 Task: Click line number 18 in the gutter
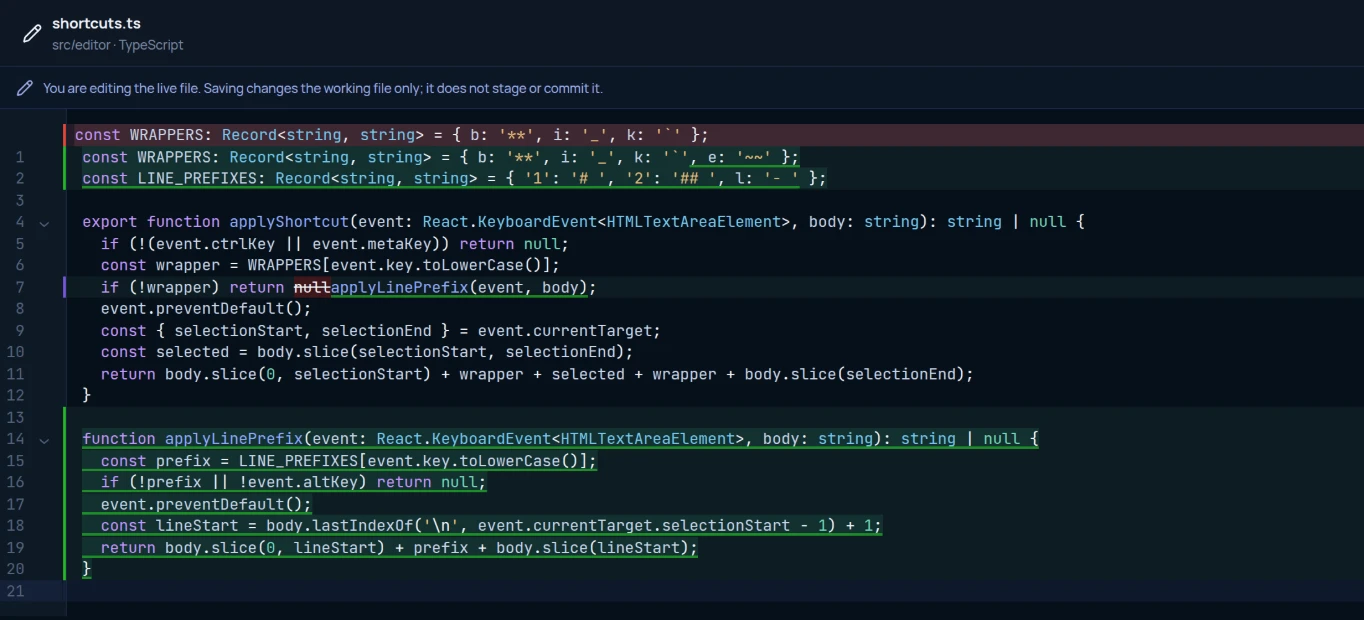click(15, 526)
